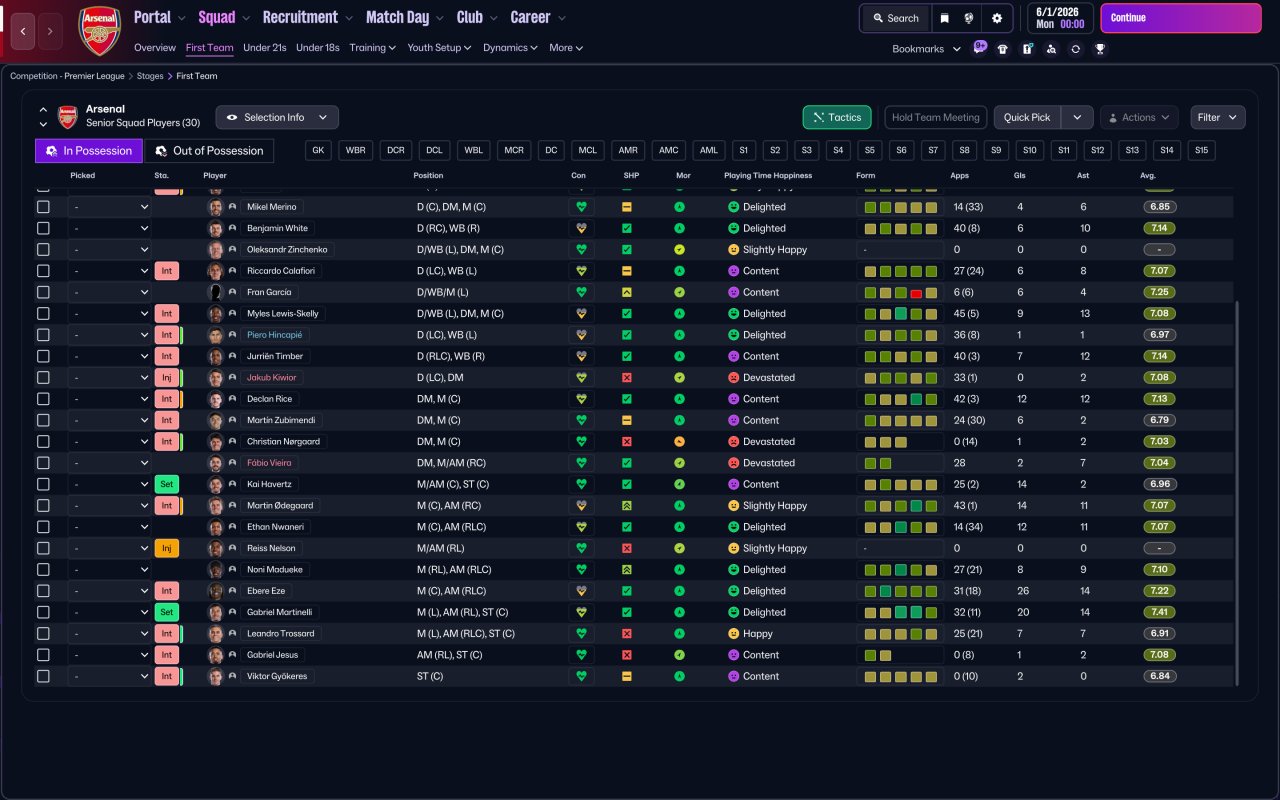Viewport: 1280px width, 800px height.
Task: Open the Recruitment menu
Action: click(x=307, y=17)
